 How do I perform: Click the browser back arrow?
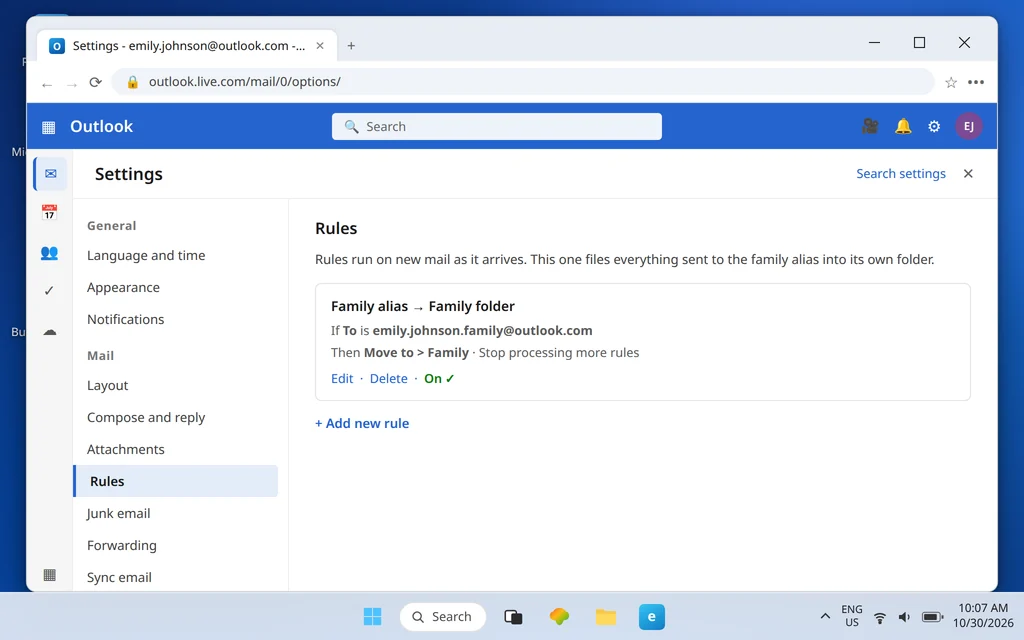tap(47, 84)
